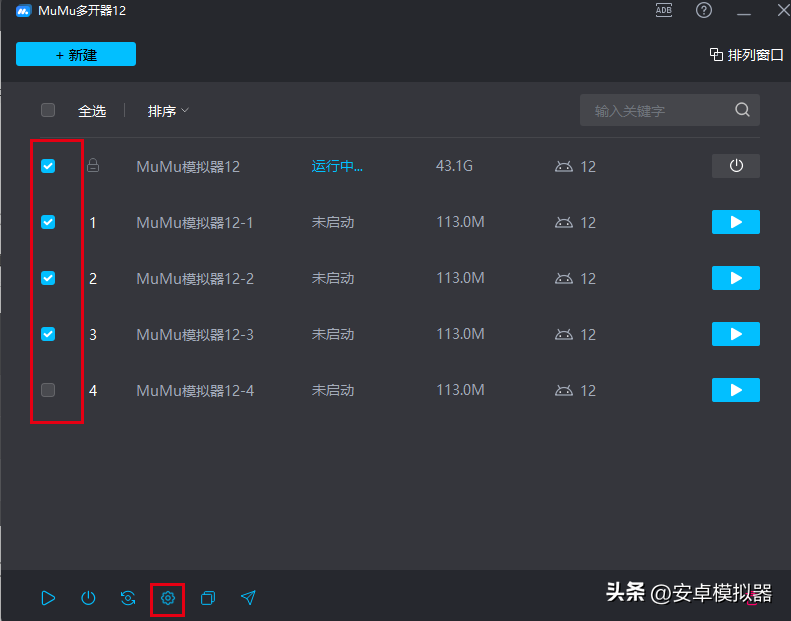
Task: Check the MuMu模拟器12-4 checkbox
Action: [48, 390]
